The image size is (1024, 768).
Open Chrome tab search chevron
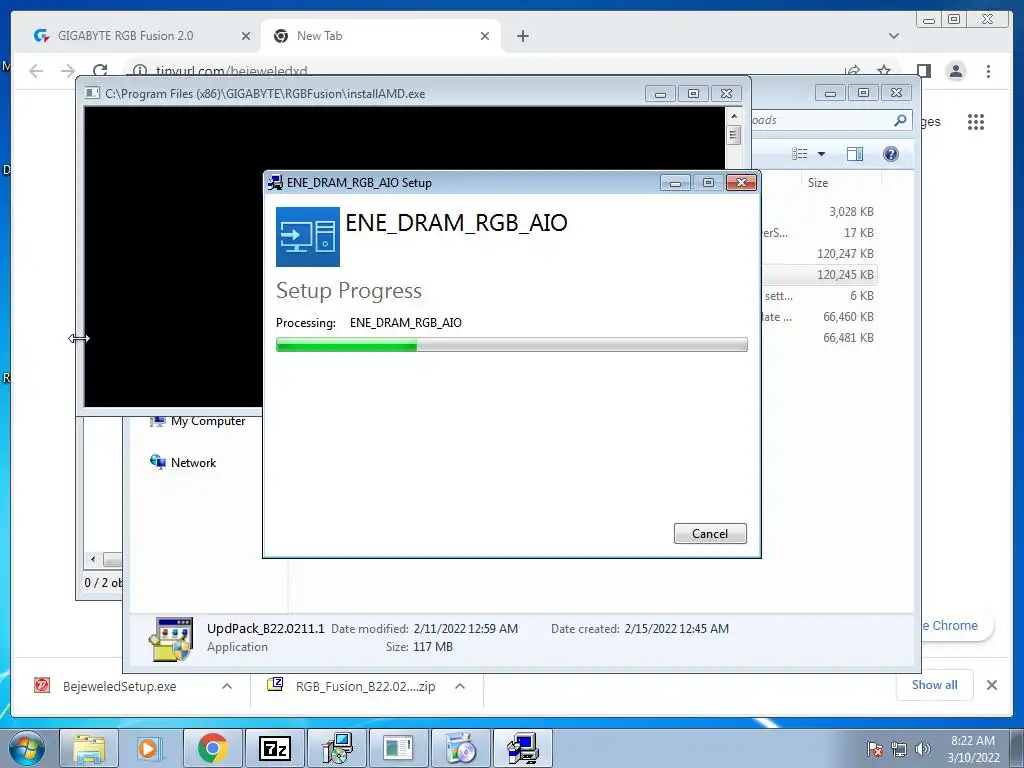893,36
